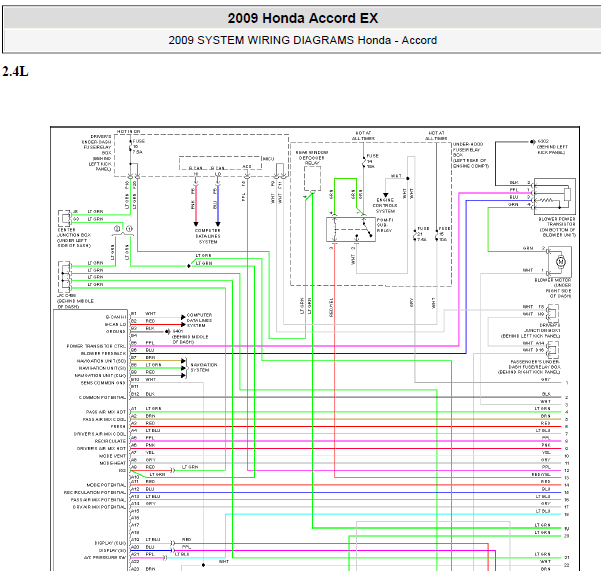Image resolution: width=601 pixels, height=571 pixels.
Task: Click the circled number 2 marker
Action: click(117, 229)
